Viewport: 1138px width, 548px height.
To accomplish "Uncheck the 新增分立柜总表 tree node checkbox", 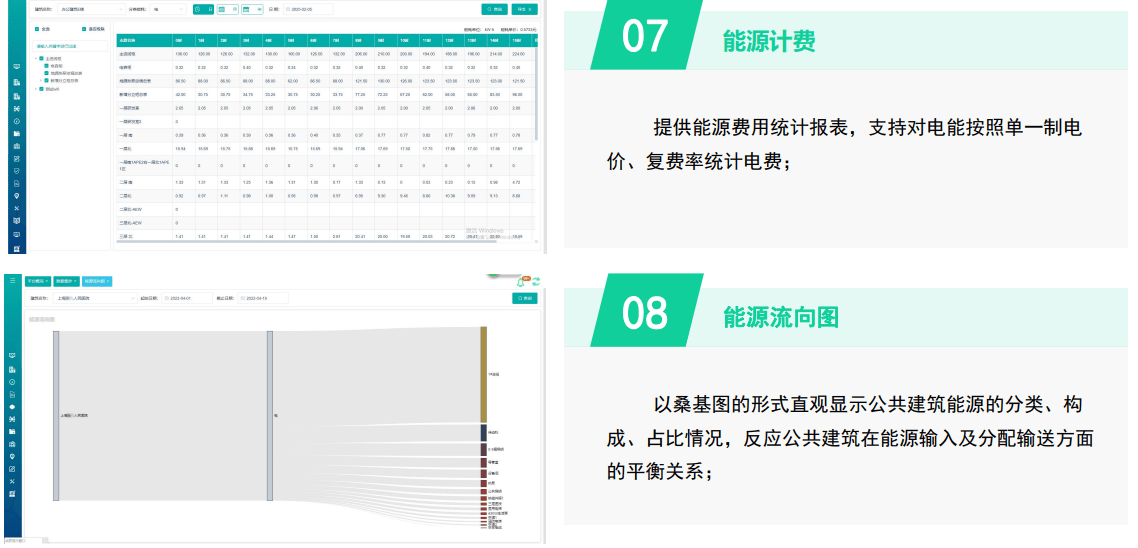I will pyautogui.click(x=46, y=81).
